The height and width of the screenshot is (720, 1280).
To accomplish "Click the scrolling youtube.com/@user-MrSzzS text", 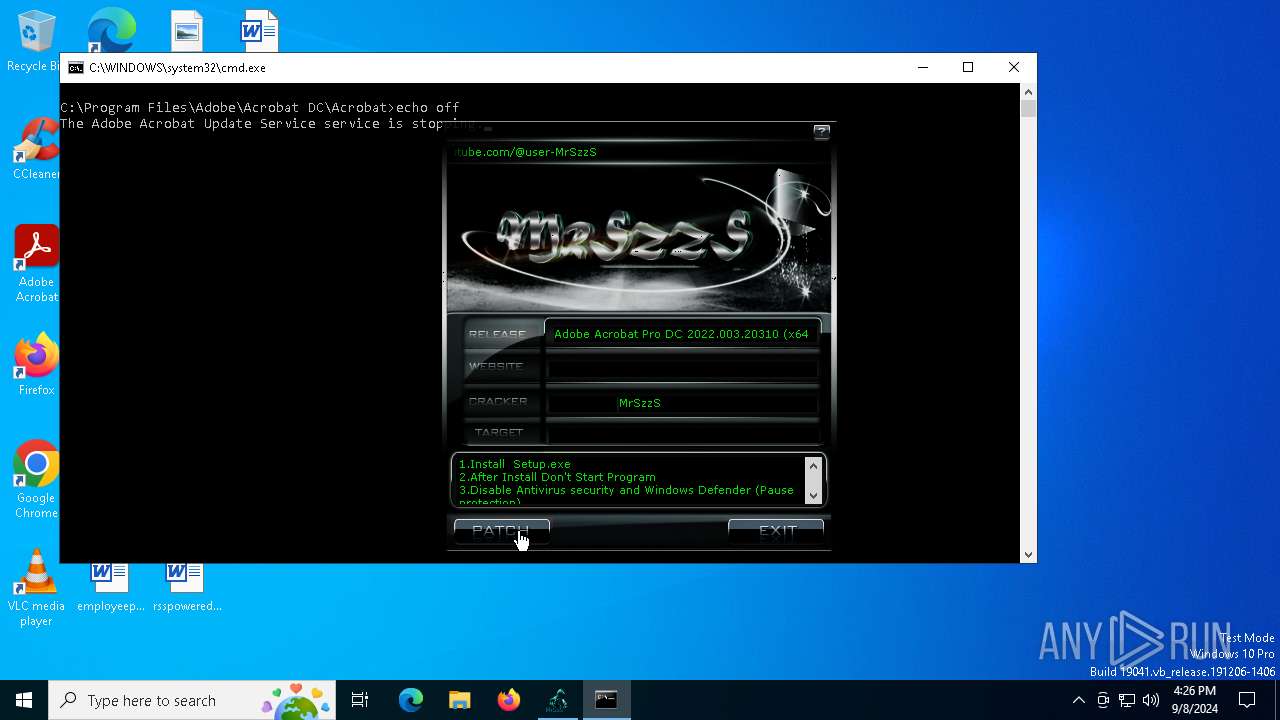I will pos(524,152).
